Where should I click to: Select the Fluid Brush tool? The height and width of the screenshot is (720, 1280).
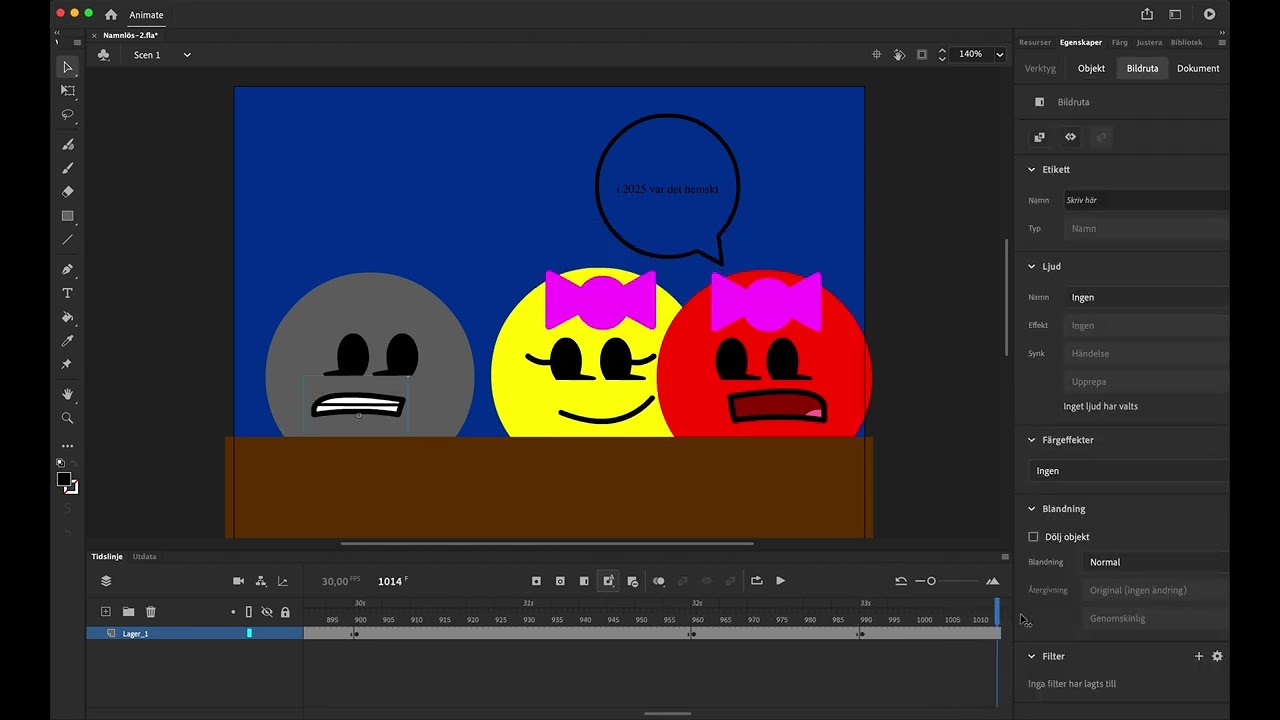(68, 144)
